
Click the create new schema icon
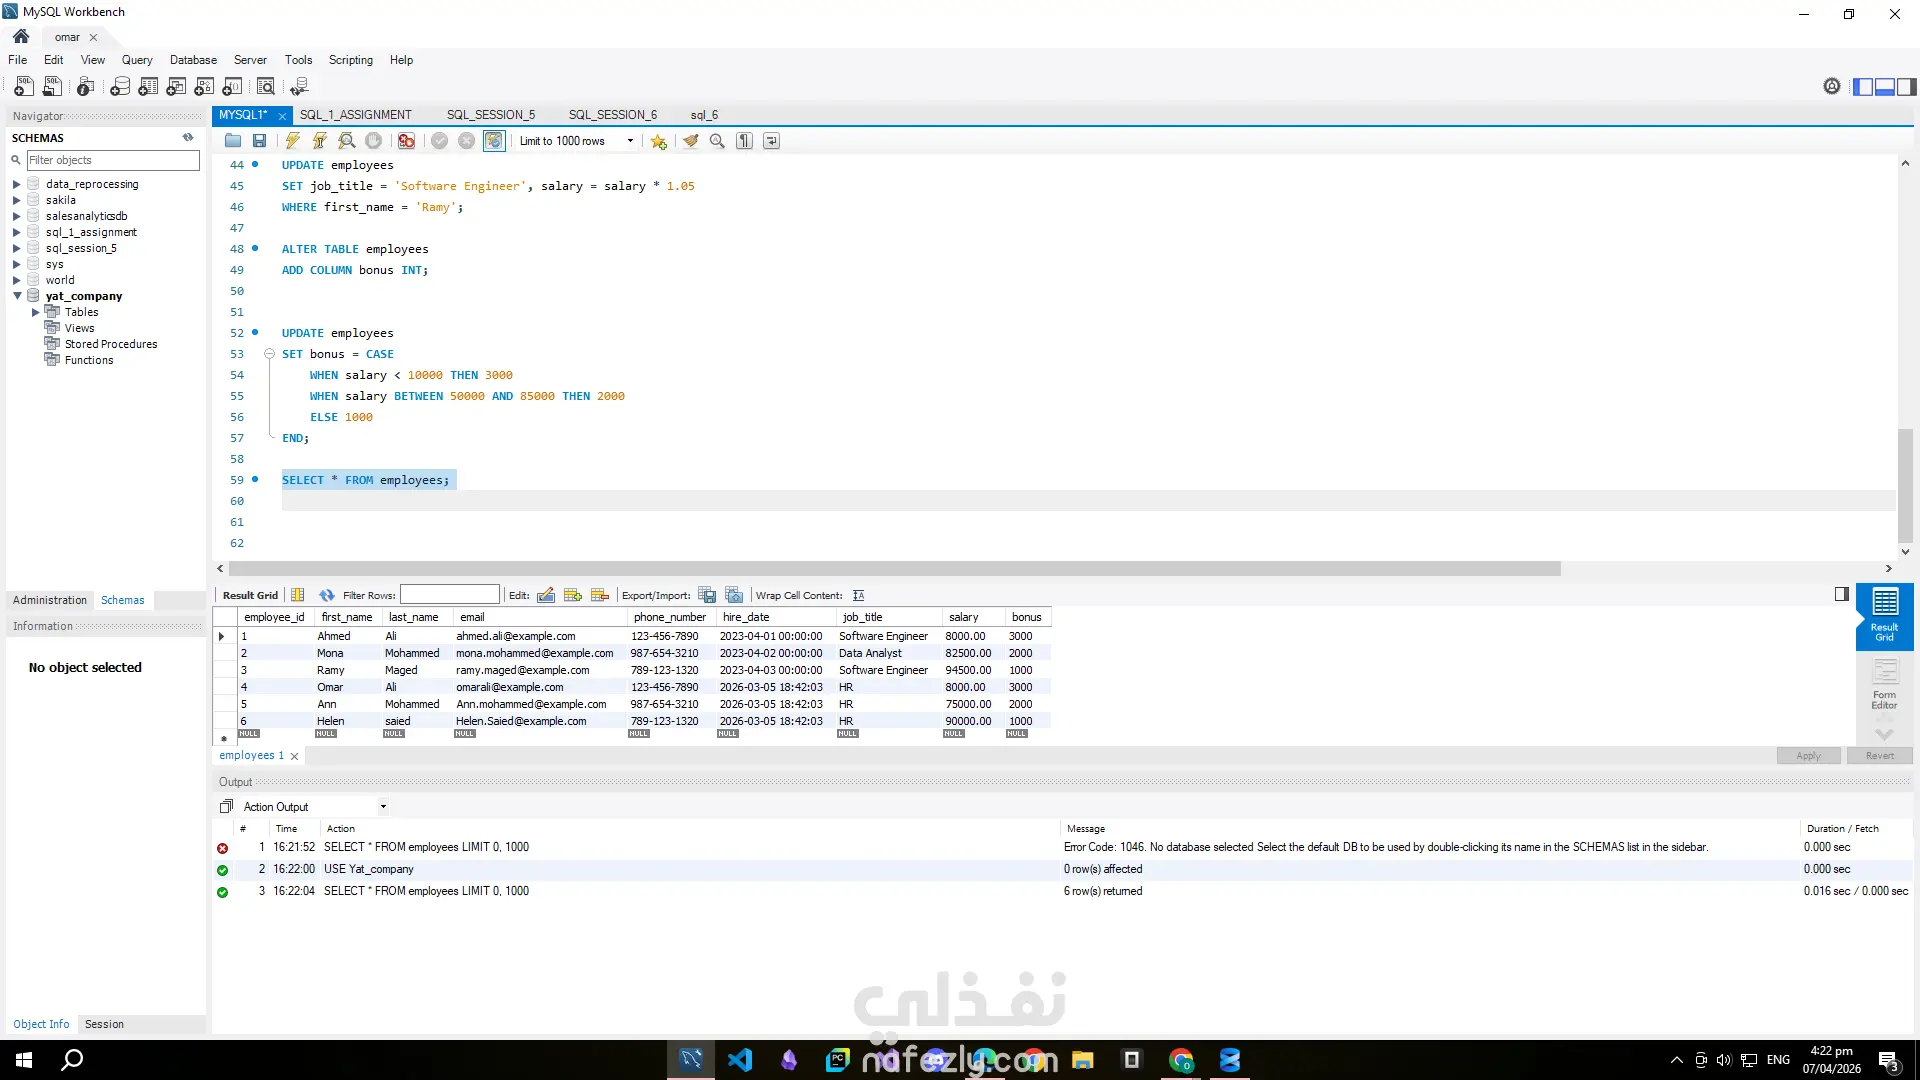(120, 87)
